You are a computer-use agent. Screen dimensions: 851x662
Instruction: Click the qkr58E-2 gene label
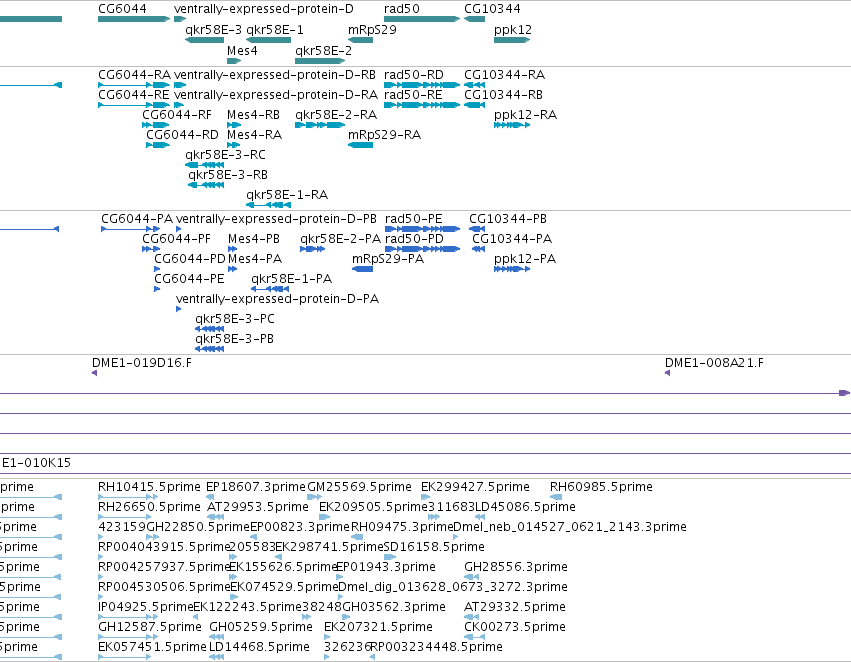[x=323, y=51]
